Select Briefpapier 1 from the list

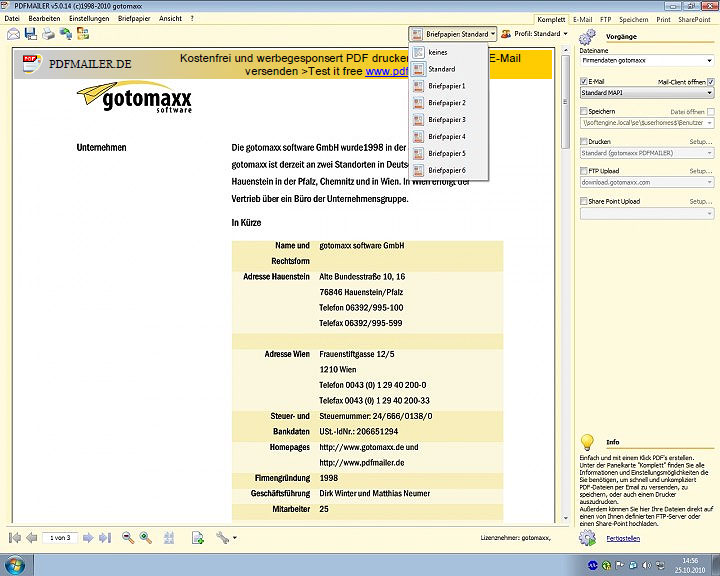(x=448, y=86)
